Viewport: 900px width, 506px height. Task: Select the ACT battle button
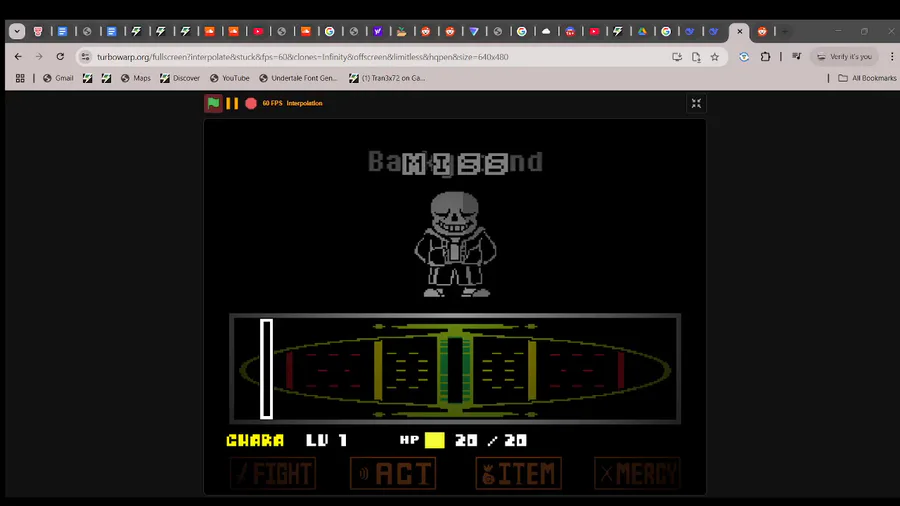coord(393,473)
